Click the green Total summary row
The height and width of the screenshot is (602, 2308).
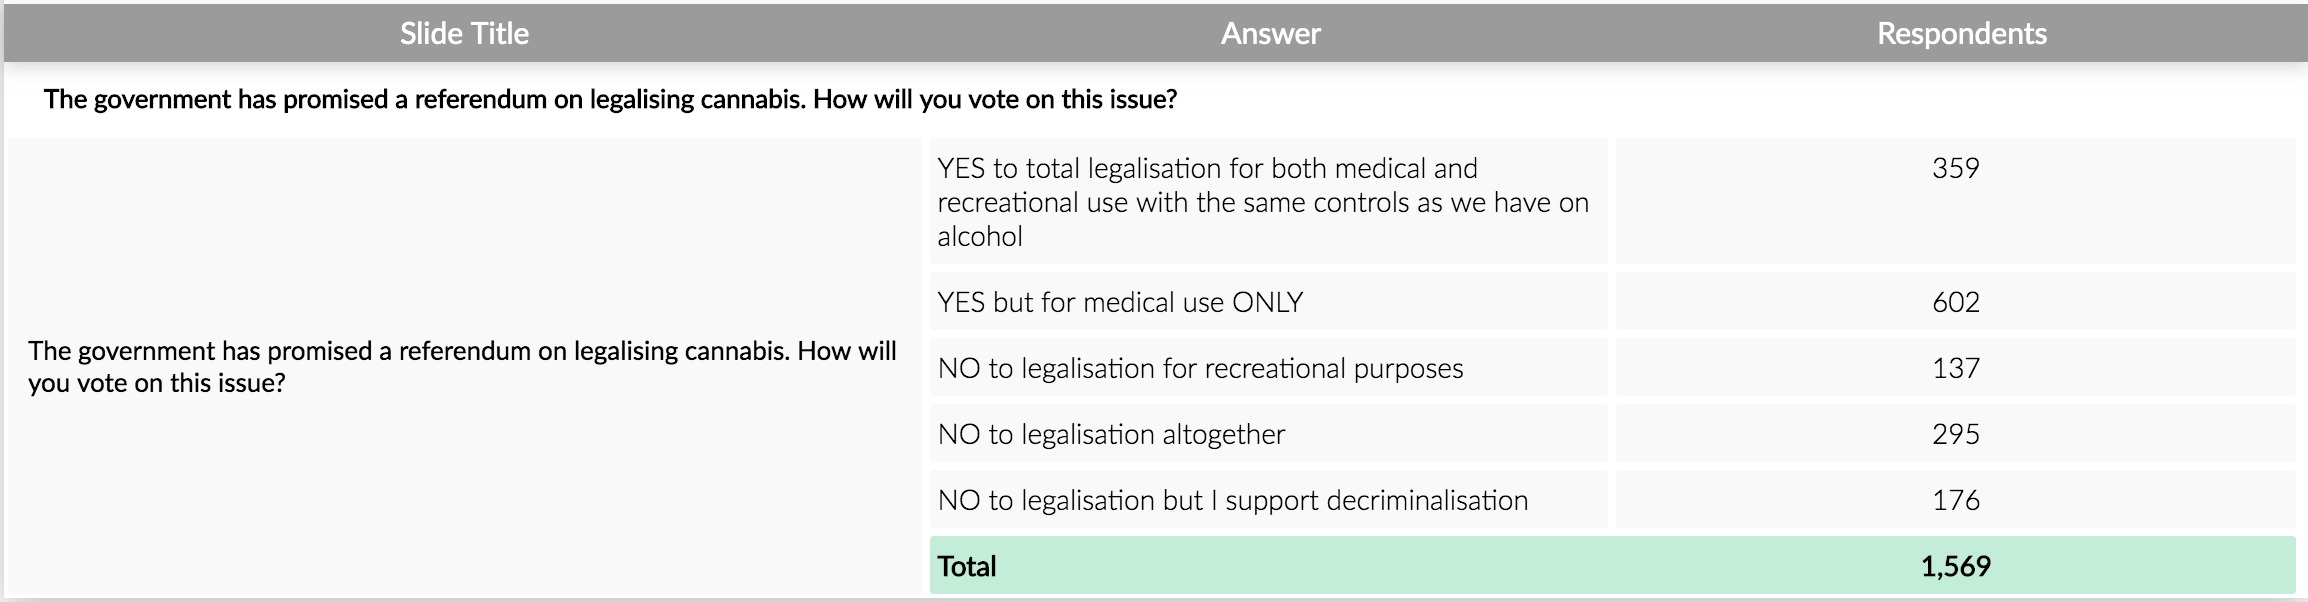1450,566
